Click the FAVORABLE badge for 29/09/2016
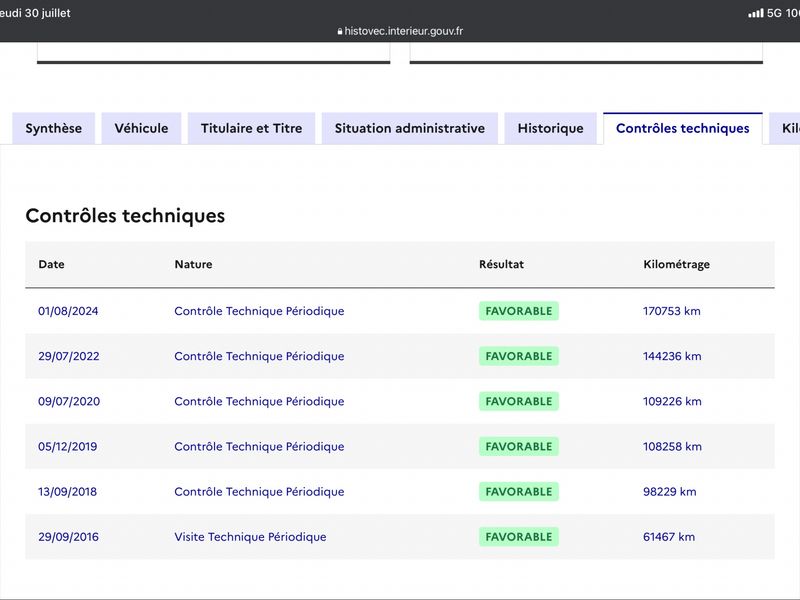Image resolution: width=800 pixels, height=600 pixels. tap(519, 537)
